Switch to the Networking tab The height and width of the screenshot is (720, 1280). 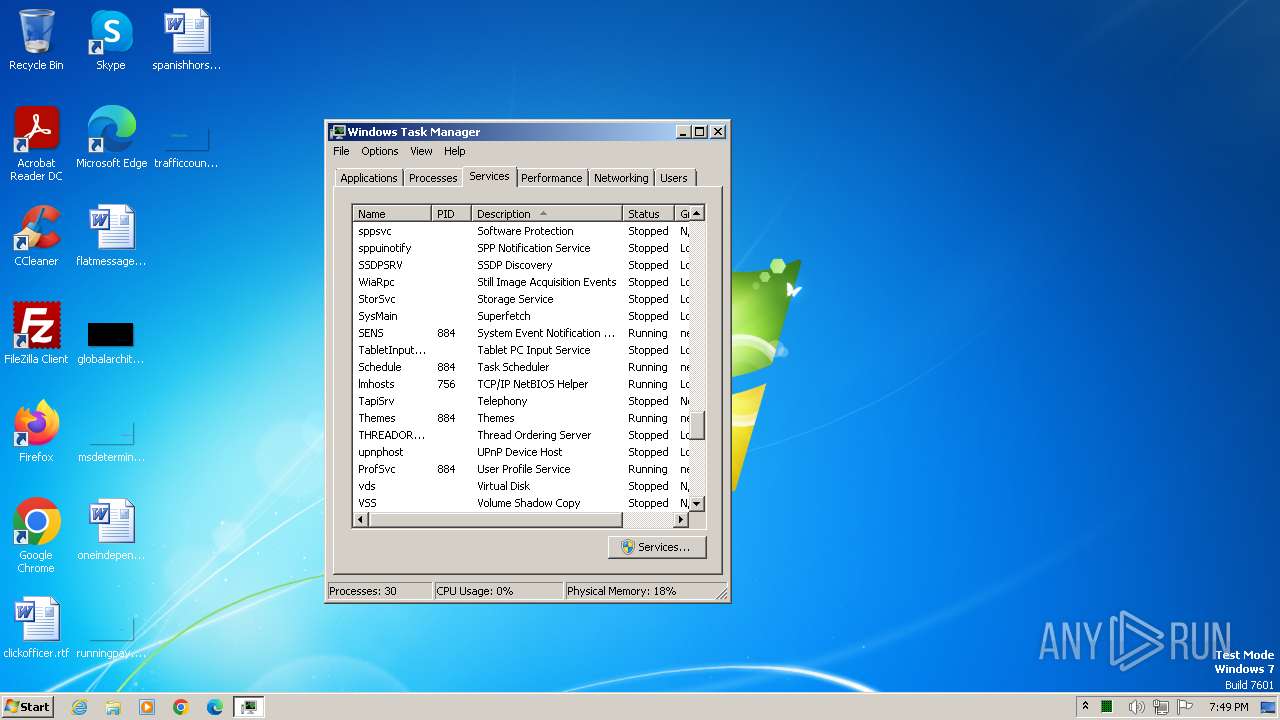(x=621, y=178)
